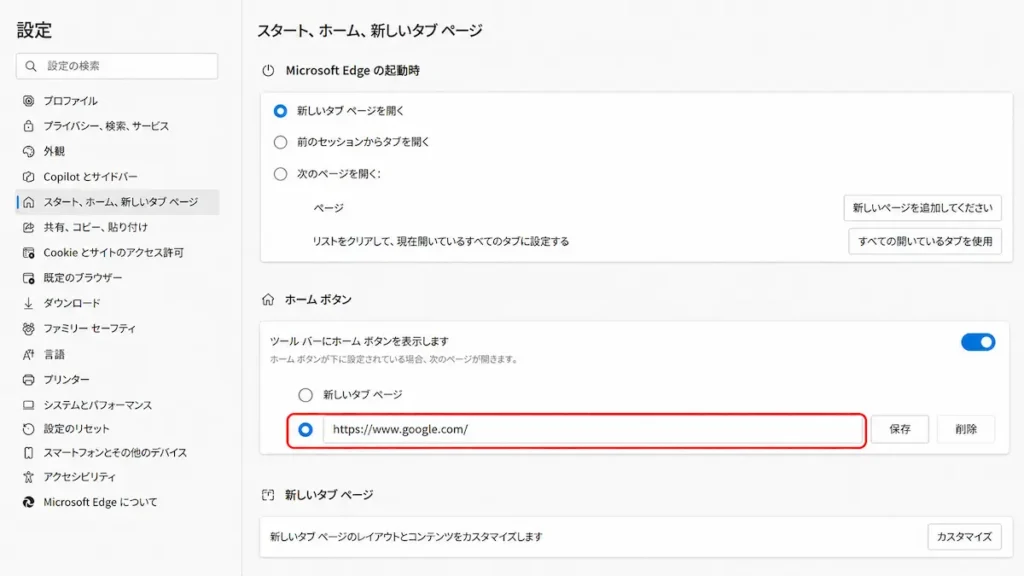Open Microsoft Edge について page

(100, 502)
